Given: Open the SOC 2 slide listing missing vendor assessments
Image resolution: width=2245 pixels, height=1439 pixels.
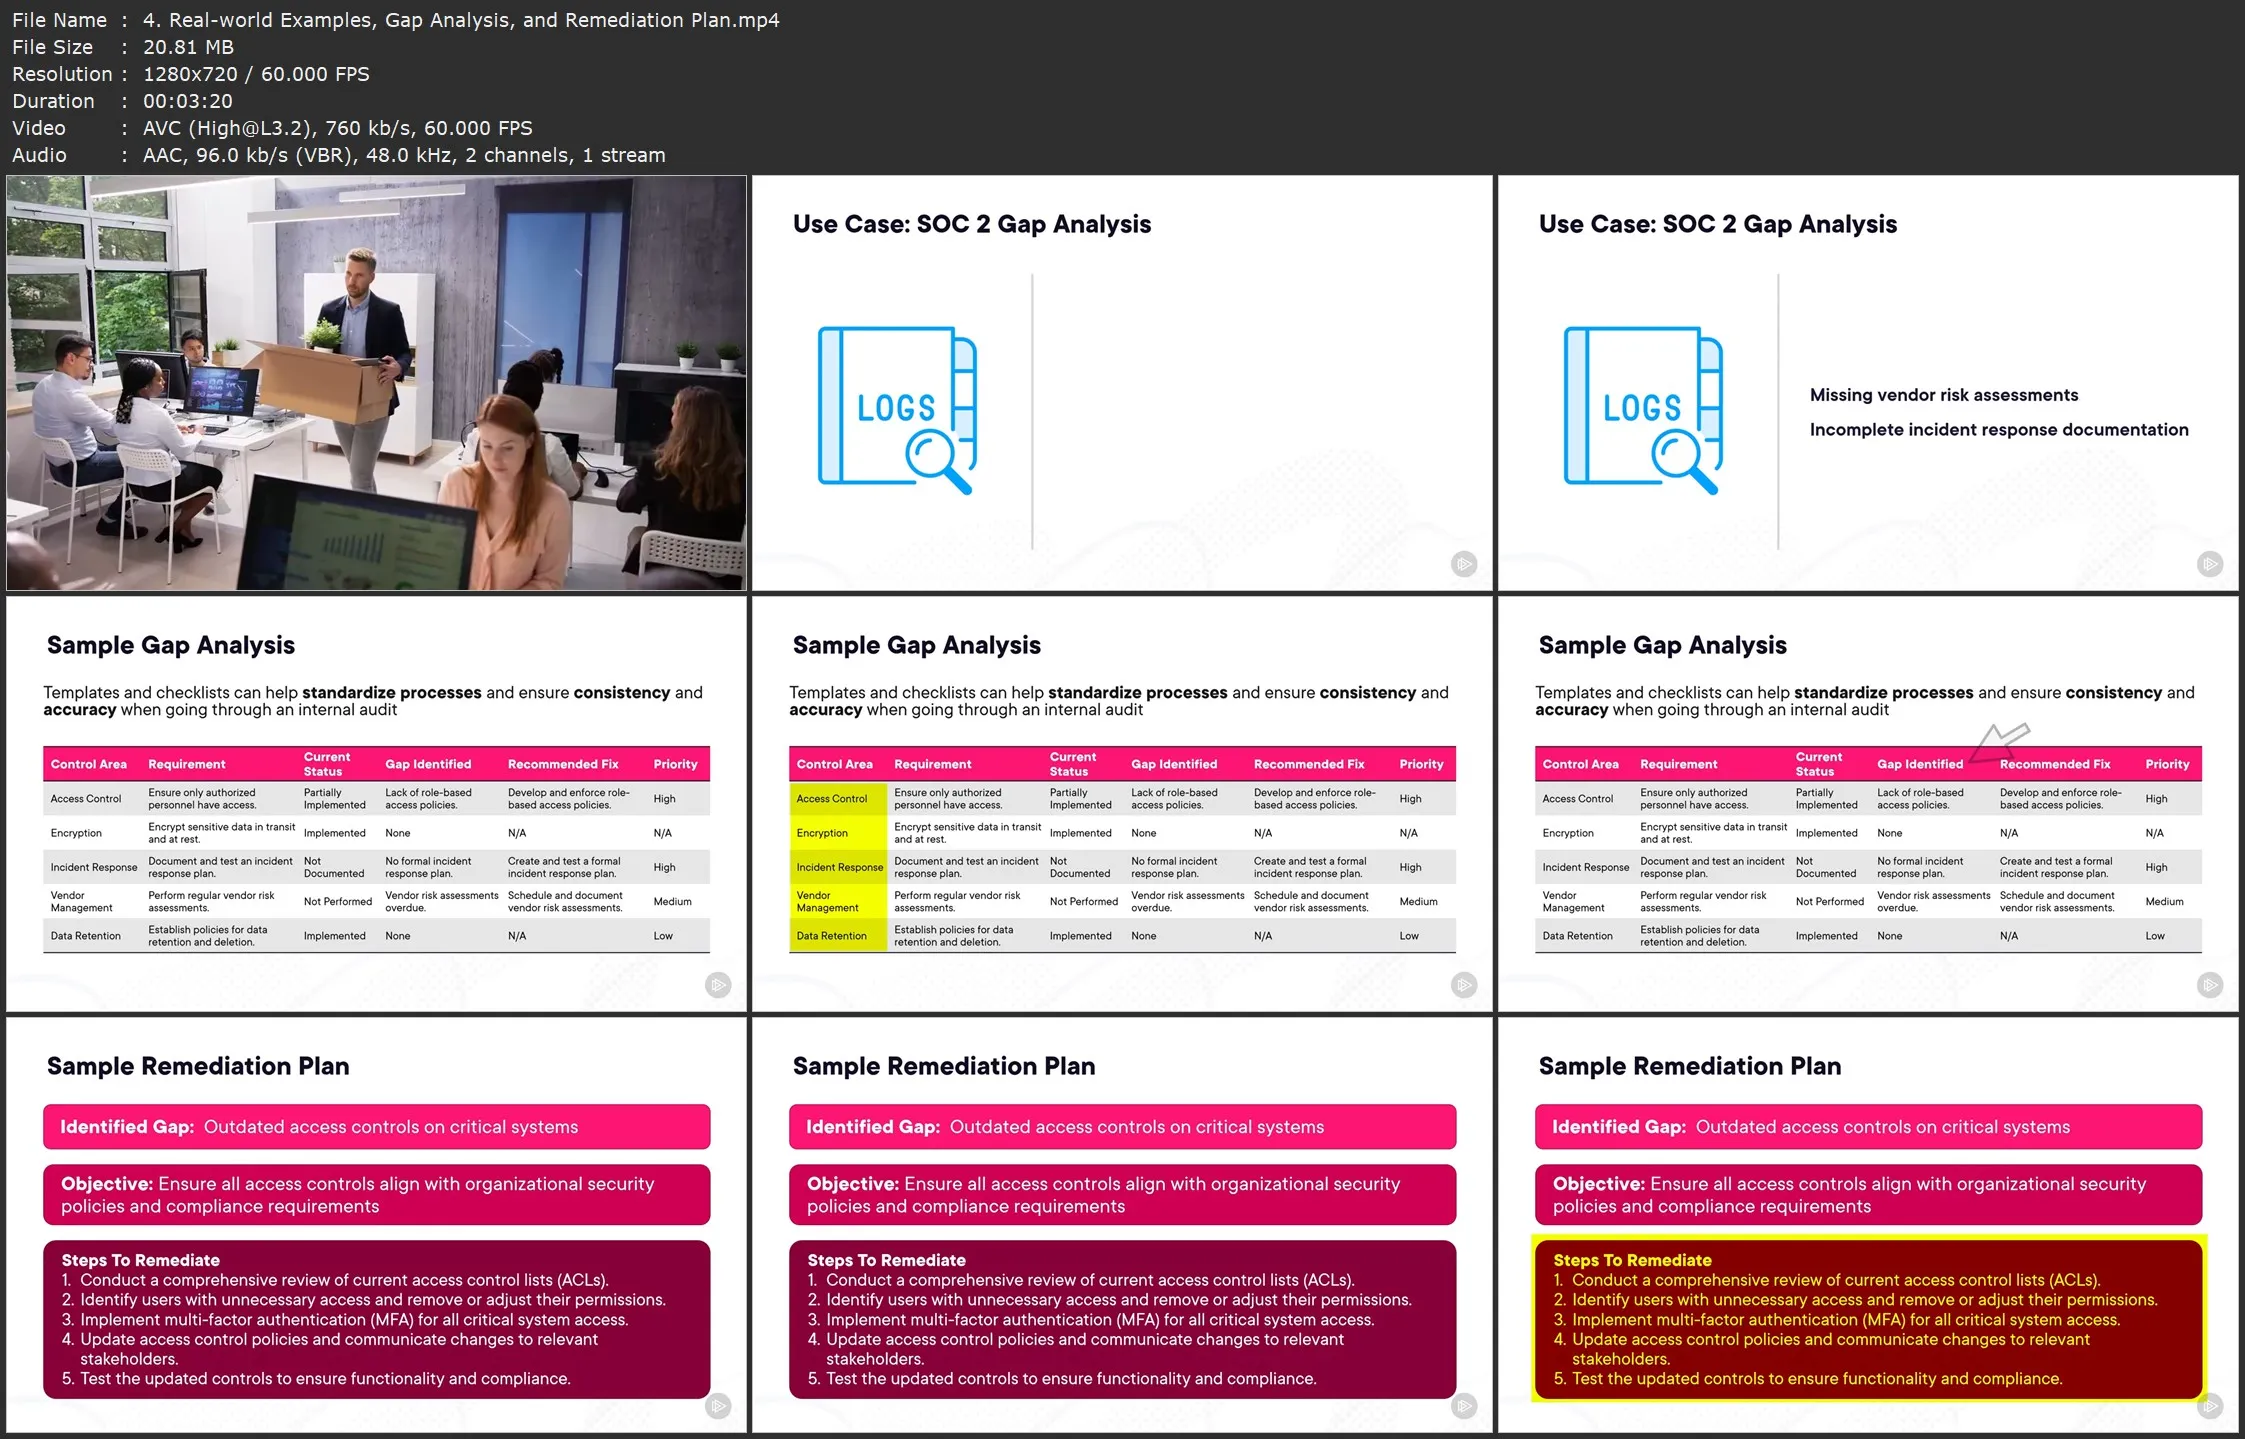Looking at the screenshot, I should [x=1868, y=383].
